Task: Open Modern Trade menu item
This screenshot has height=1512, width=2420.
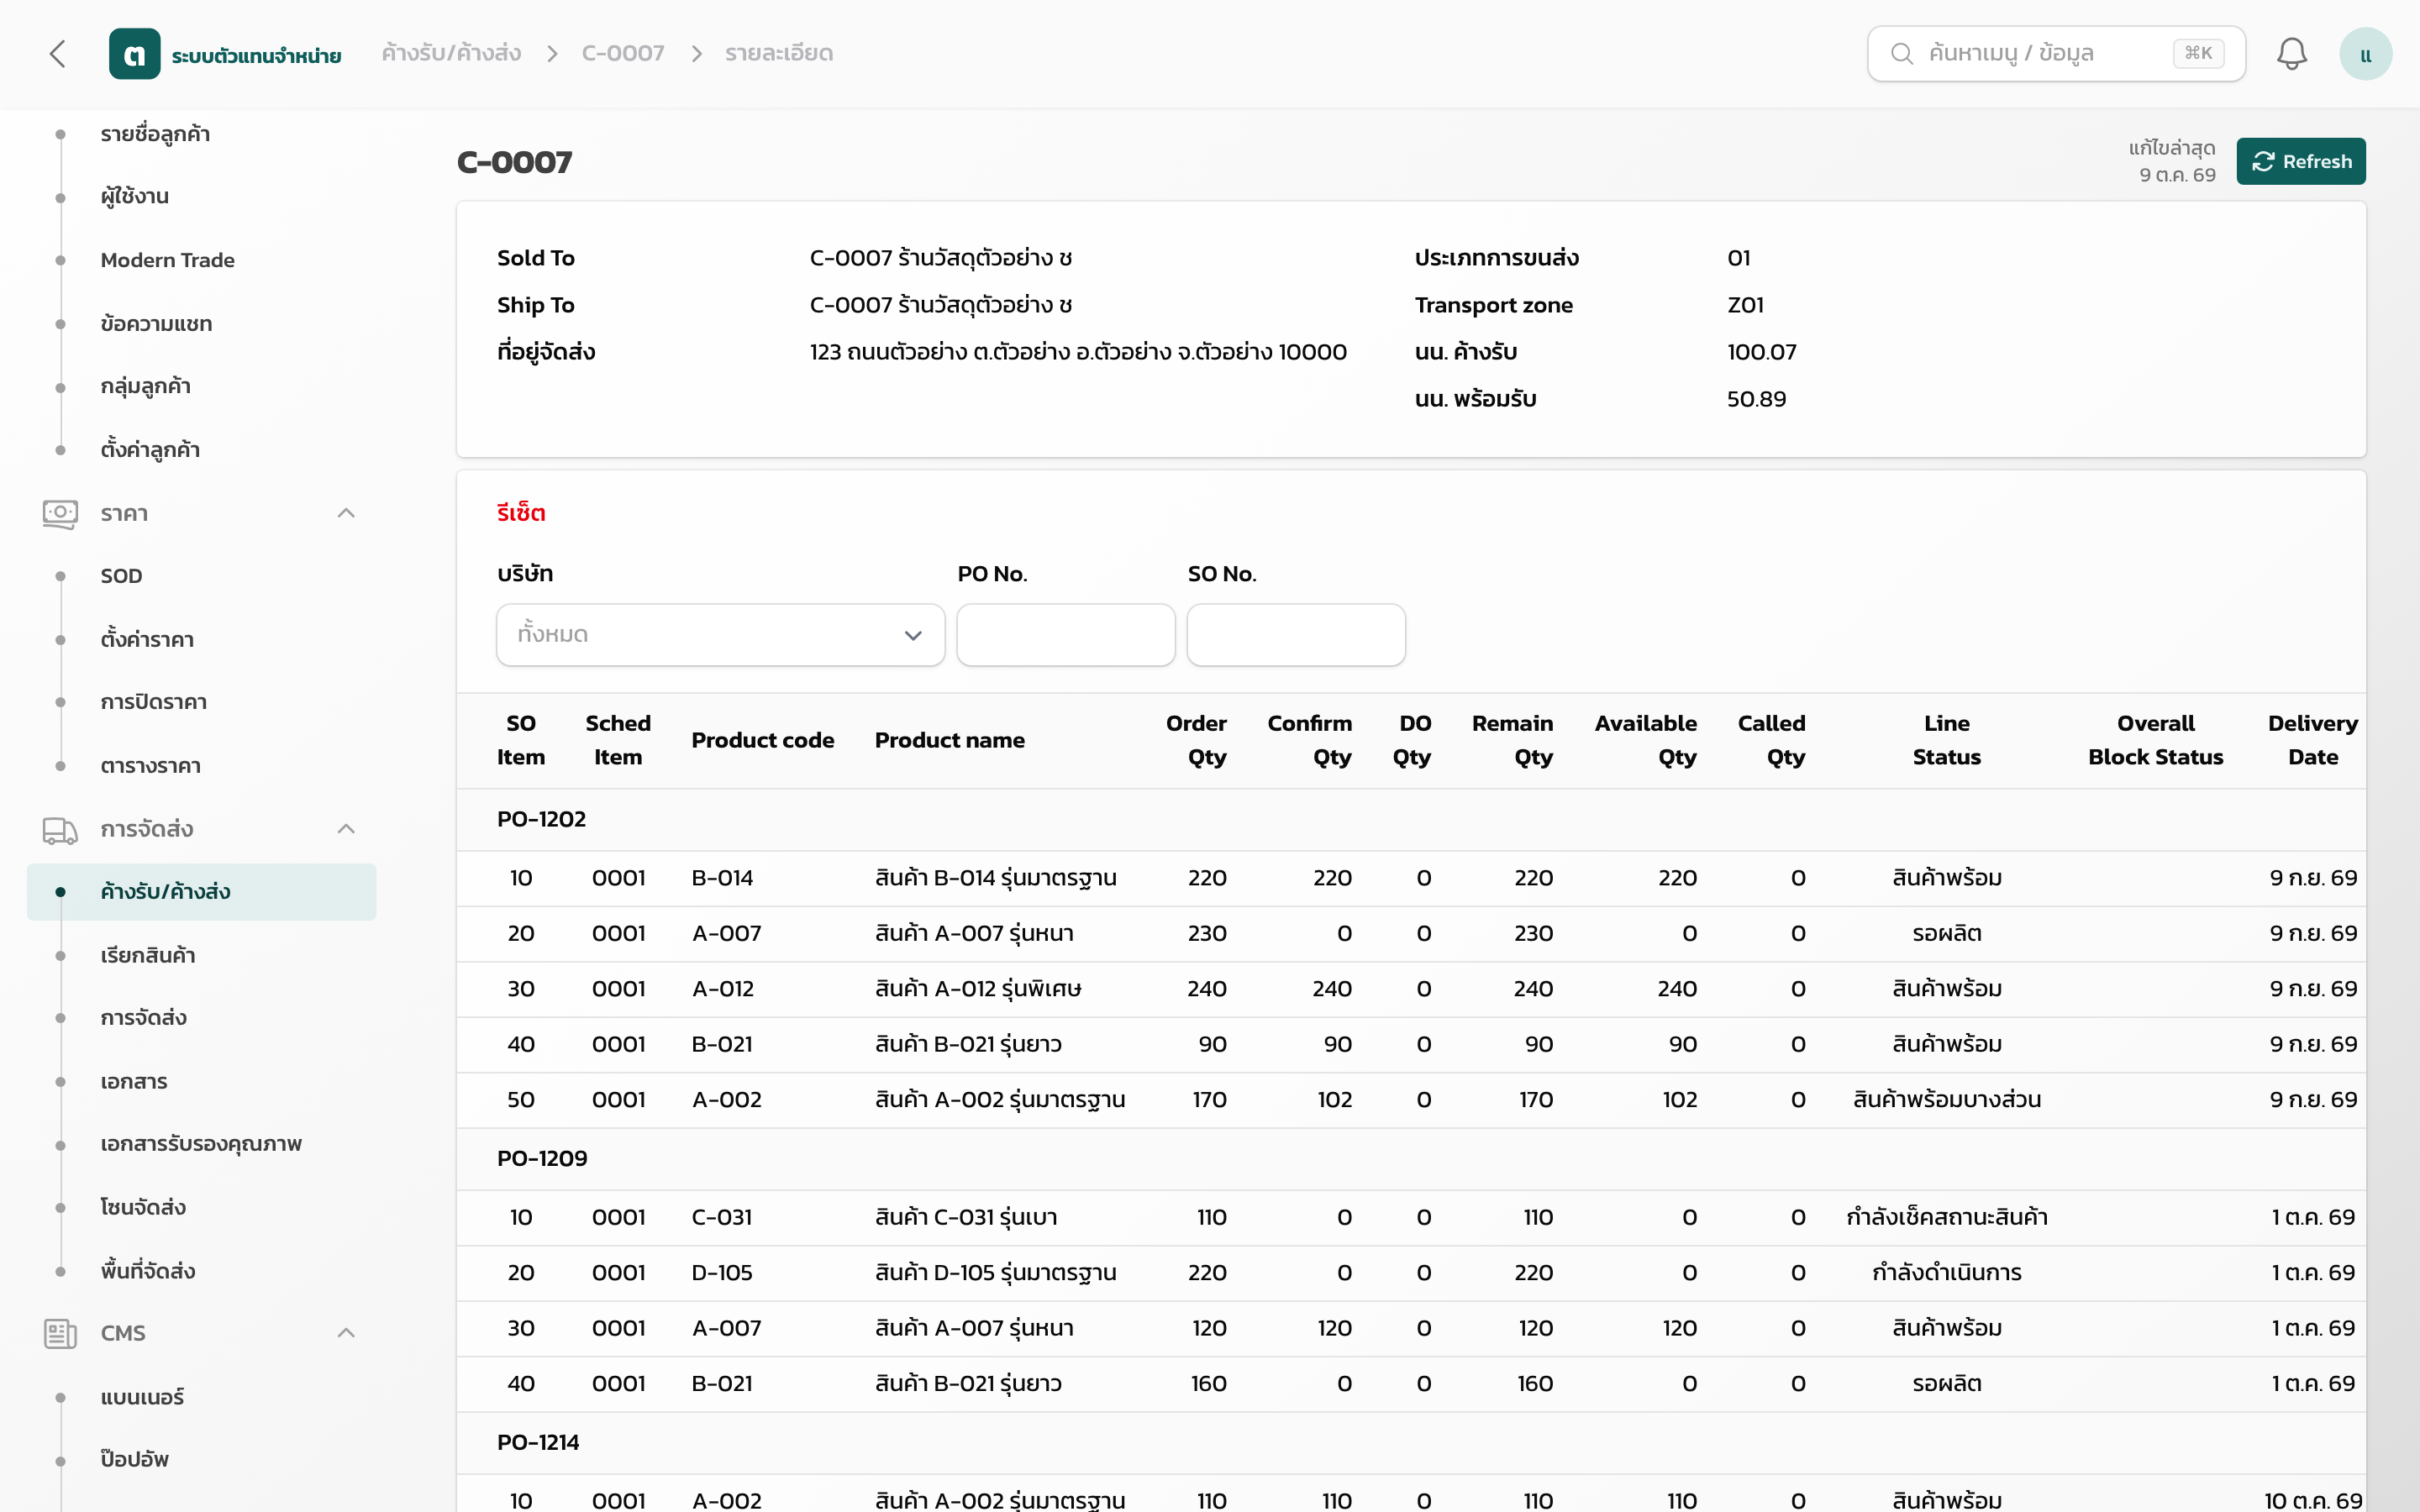Action: tap(167, 260)
